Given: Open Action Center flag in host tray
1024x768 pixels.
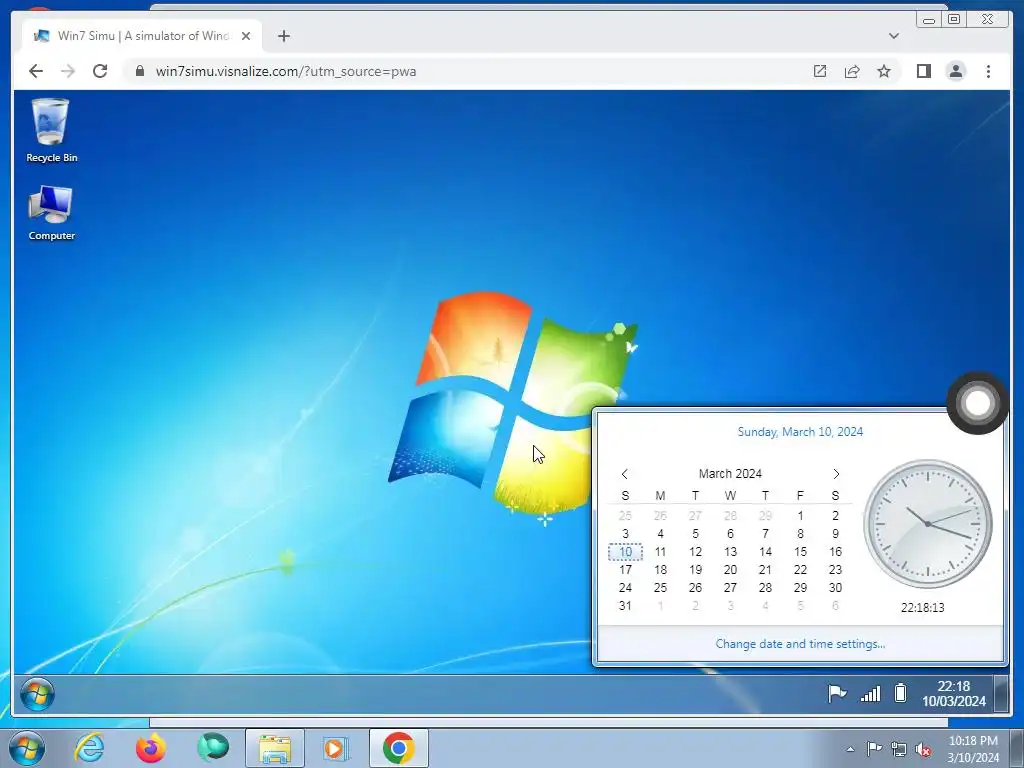Looking at the screenshot, I should 874,748.
